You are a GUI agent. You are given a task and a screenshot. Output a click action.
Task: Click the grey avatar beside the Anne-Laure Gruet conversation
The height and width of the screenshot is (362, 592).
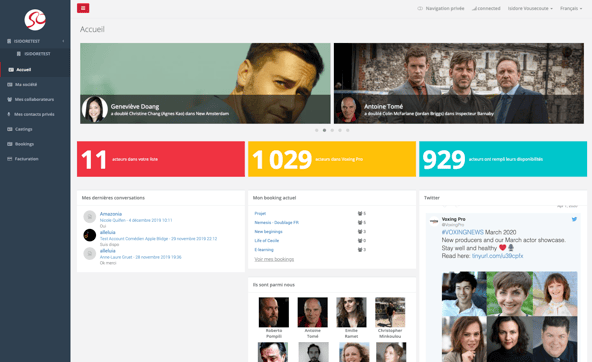(x=89, y=254)
